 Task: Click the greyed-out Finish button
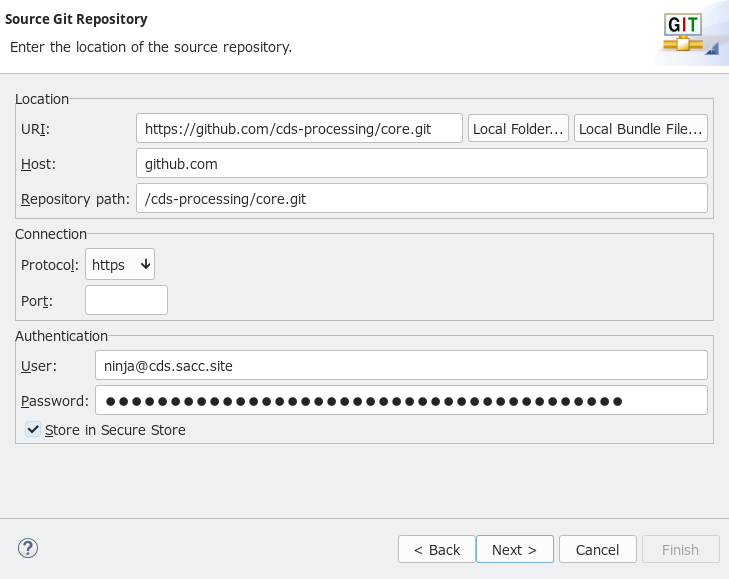tap(681, 549)
